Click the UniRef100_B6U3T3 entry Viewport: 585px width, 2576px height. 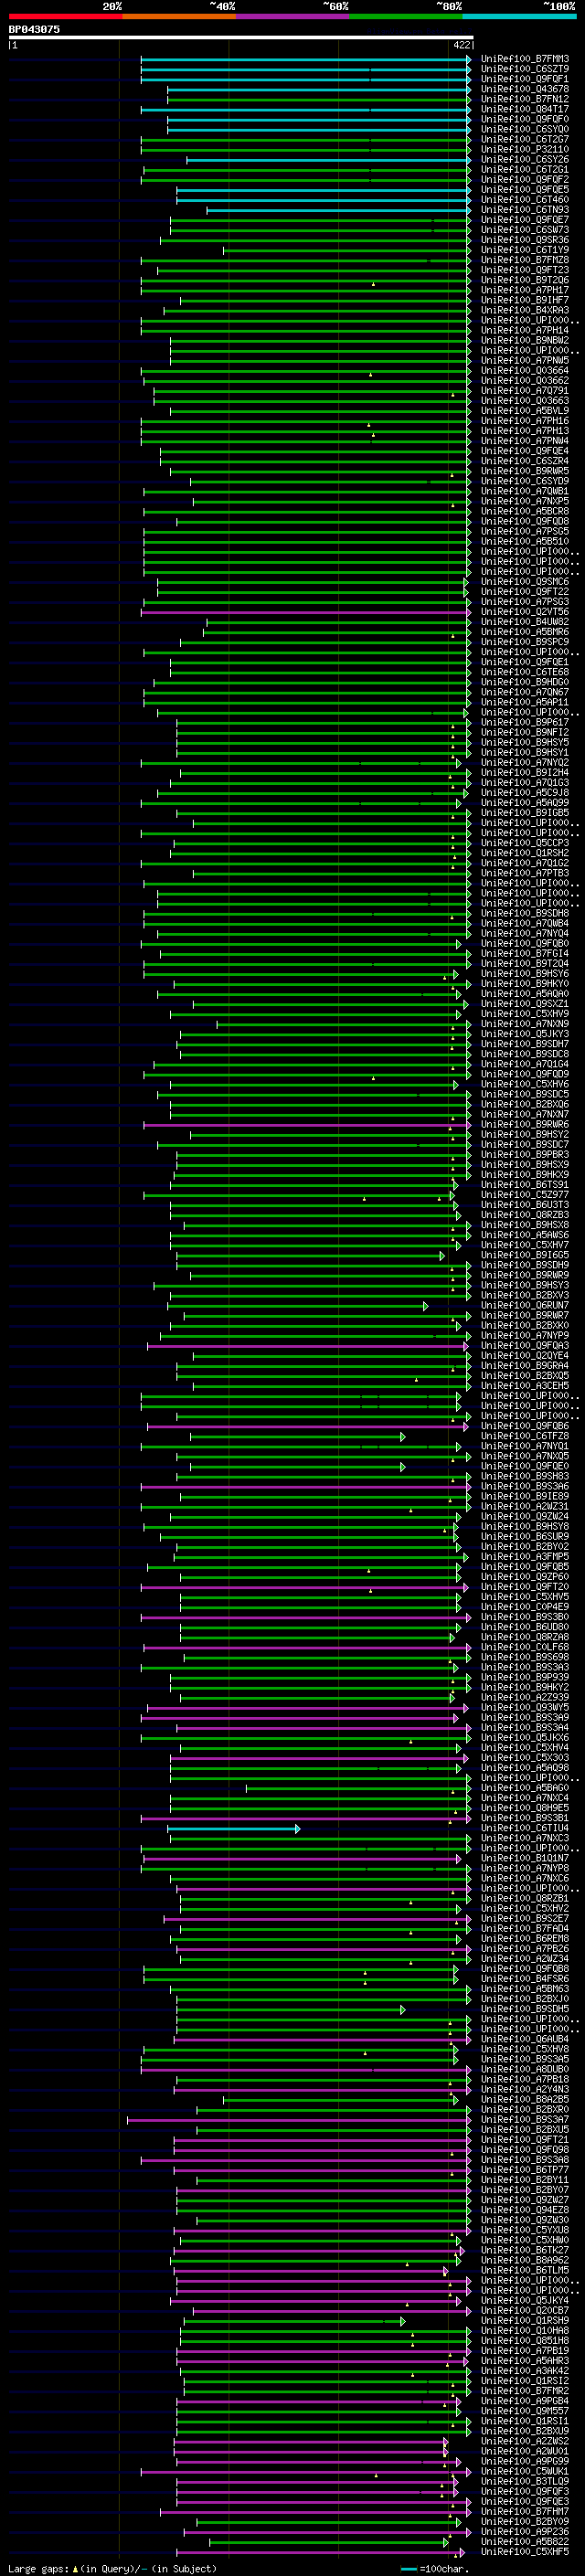click(x=524, y=1204)
